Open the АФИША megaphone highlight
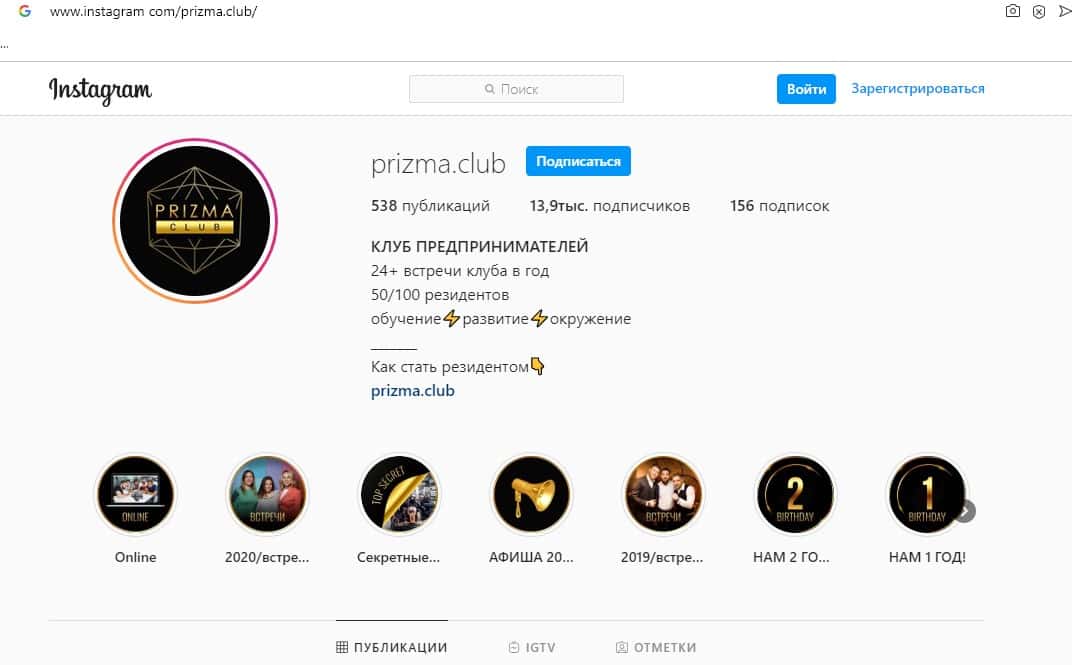This screenshot has height=665, width=1072. pyautogui.click(x=531, y=494)
